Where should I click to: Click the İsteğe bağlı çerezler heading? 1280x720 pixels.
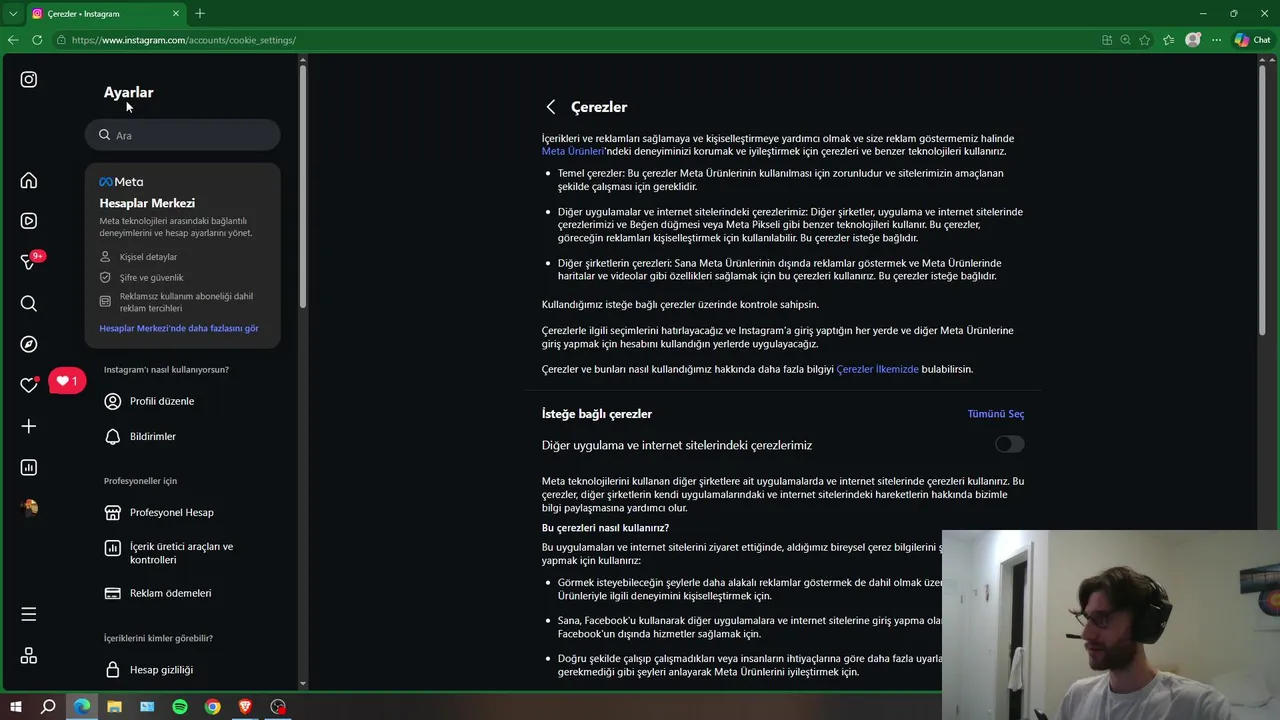597,414
